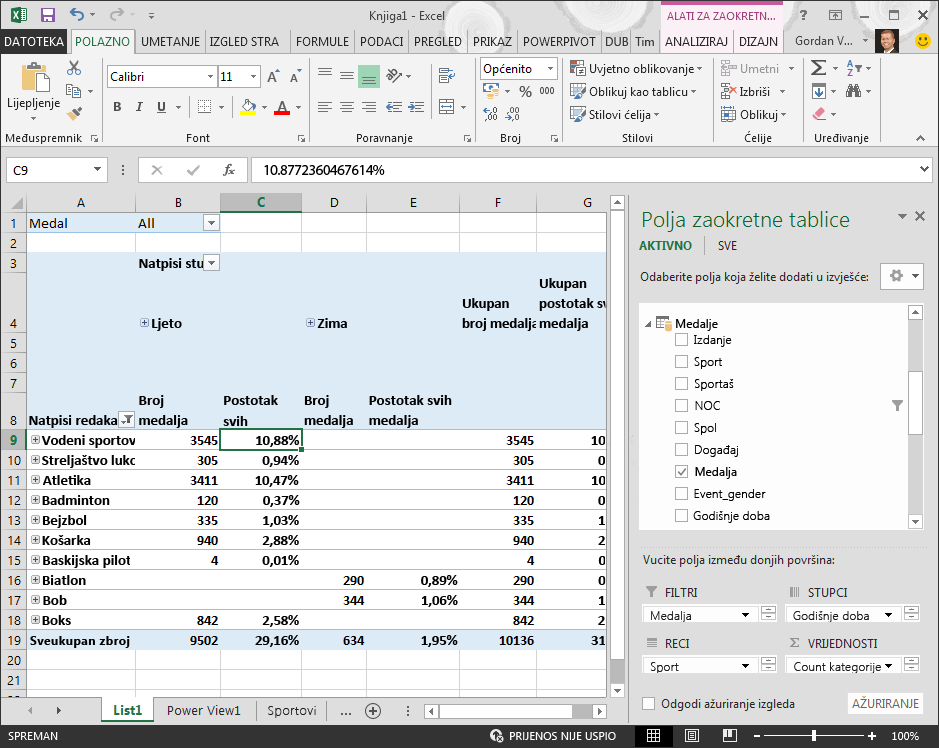
Task: Switch to Page Layout view icon
Action: point(692,735)
